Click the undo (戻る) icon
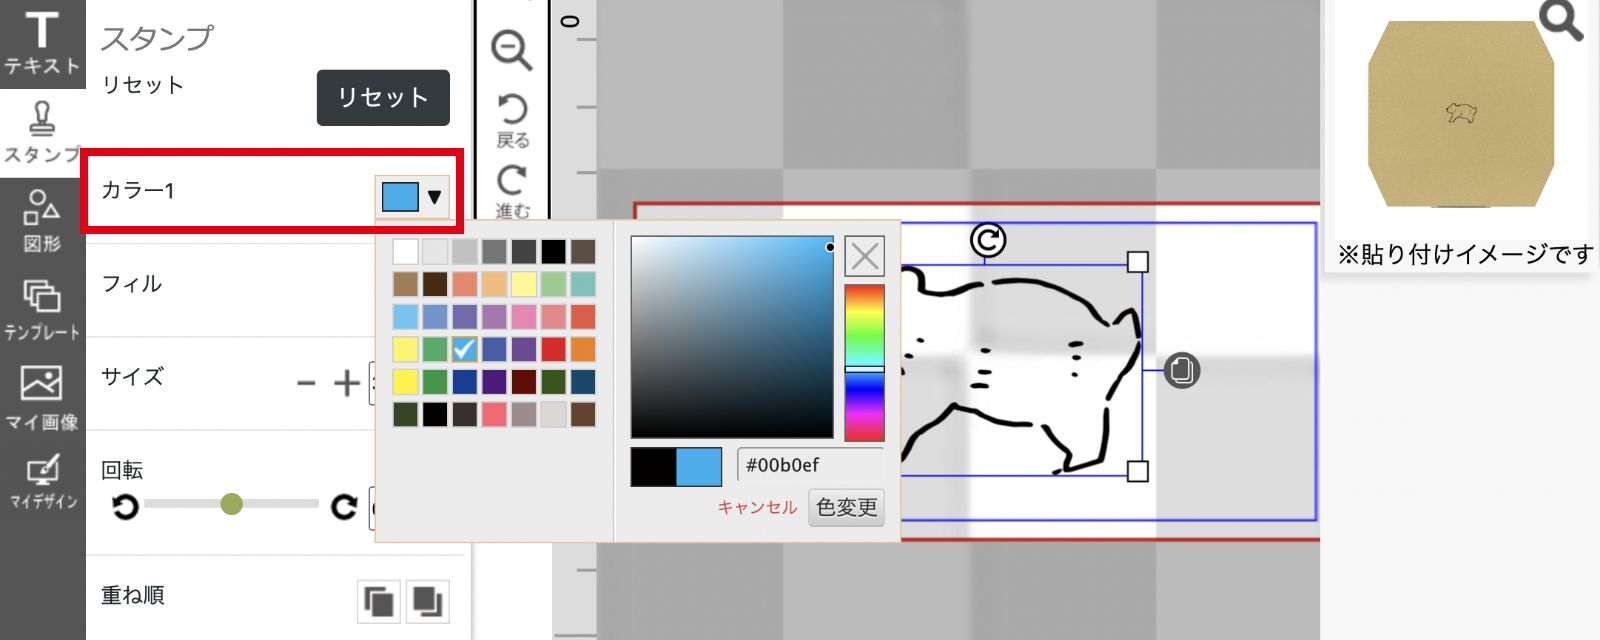The width and height of the screenshot is (1600, 640). (512, 119)
